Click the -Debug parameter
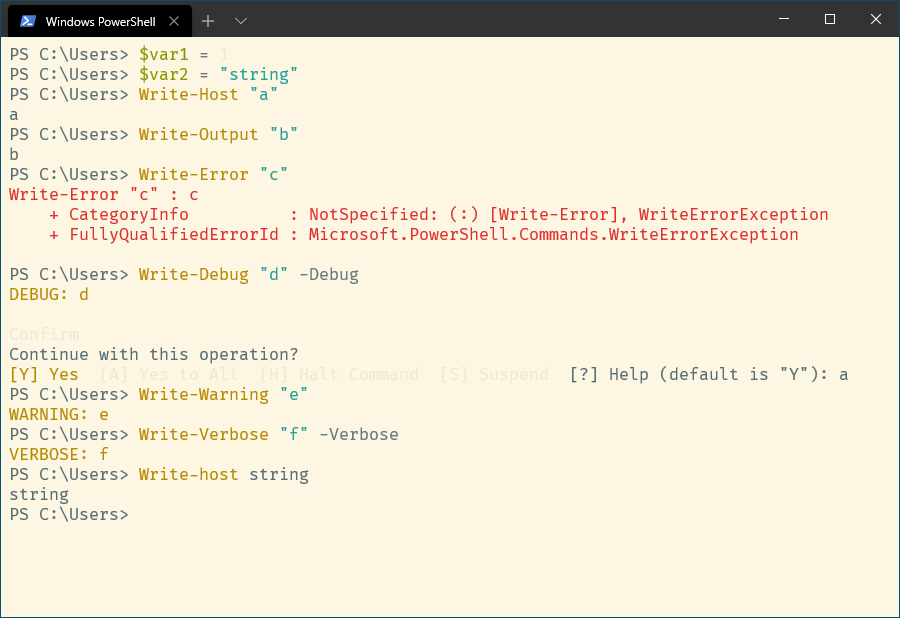900x618 pixels. pyautogui.click(x=329, y=274)
